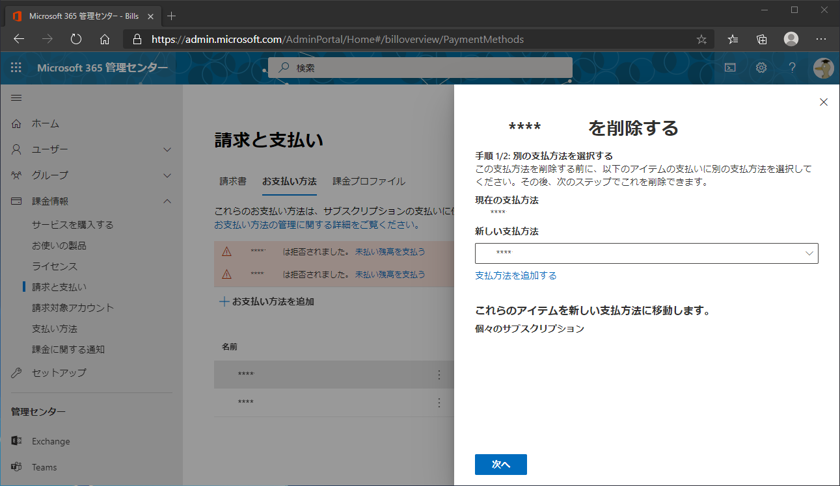Screen dimensions: 840x486
Task: Click the browser forward arrow
Action: pos(47,39)
